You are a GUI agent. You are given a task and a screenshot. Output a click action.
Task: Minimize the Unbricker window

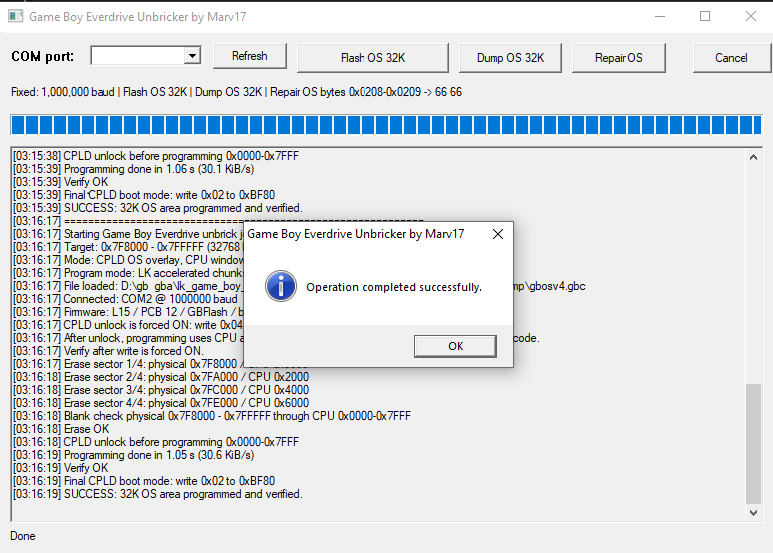[660, 16]
